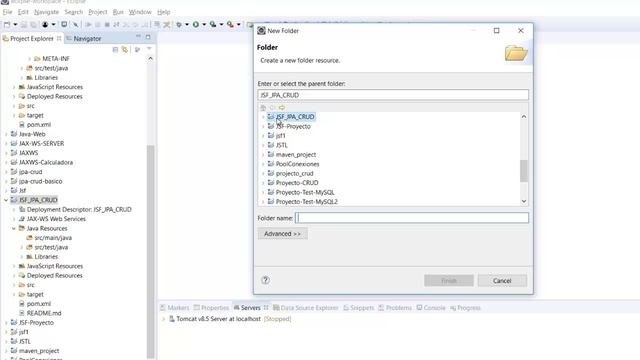Select Java-Web project in Project Explorer
The height and width of the screenshot is (360, 640).
tap(32, 134)
